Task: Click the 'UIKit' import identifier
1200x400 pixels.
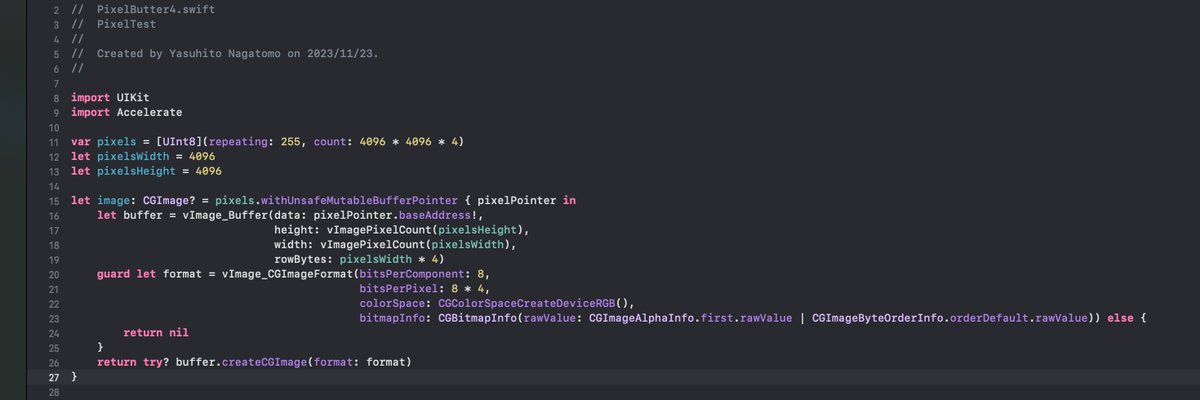Action: pyautogui.click(x=133, y=97)
